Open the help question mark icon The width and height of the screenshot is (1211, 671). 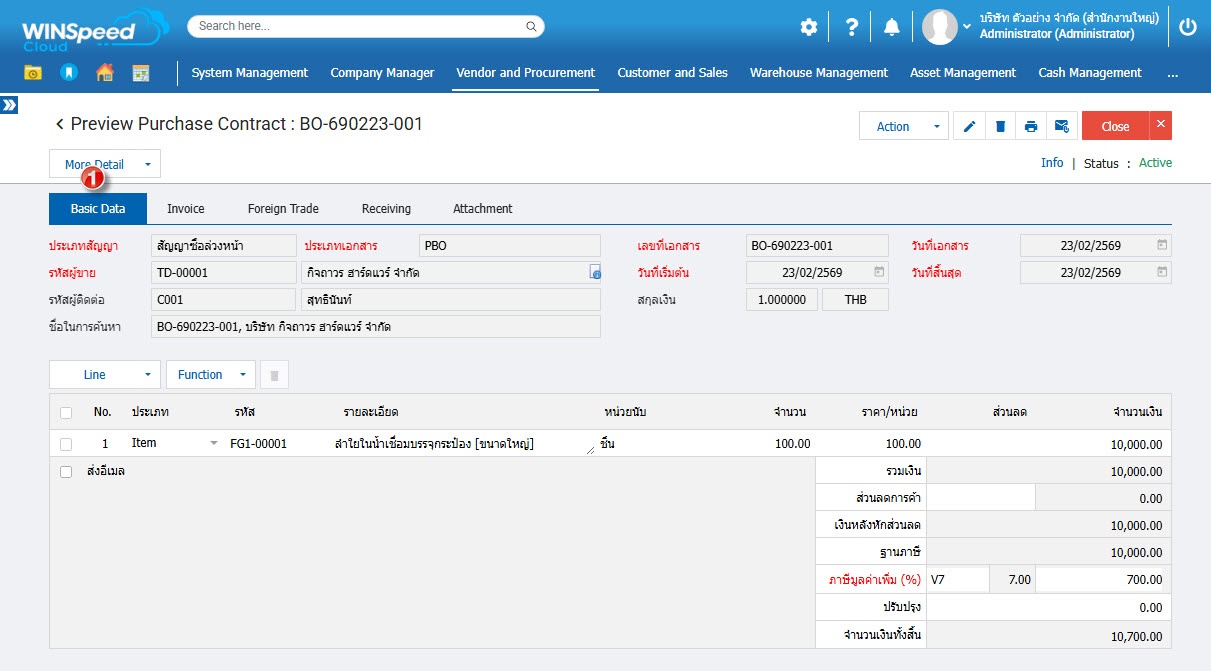pos(851,27)
